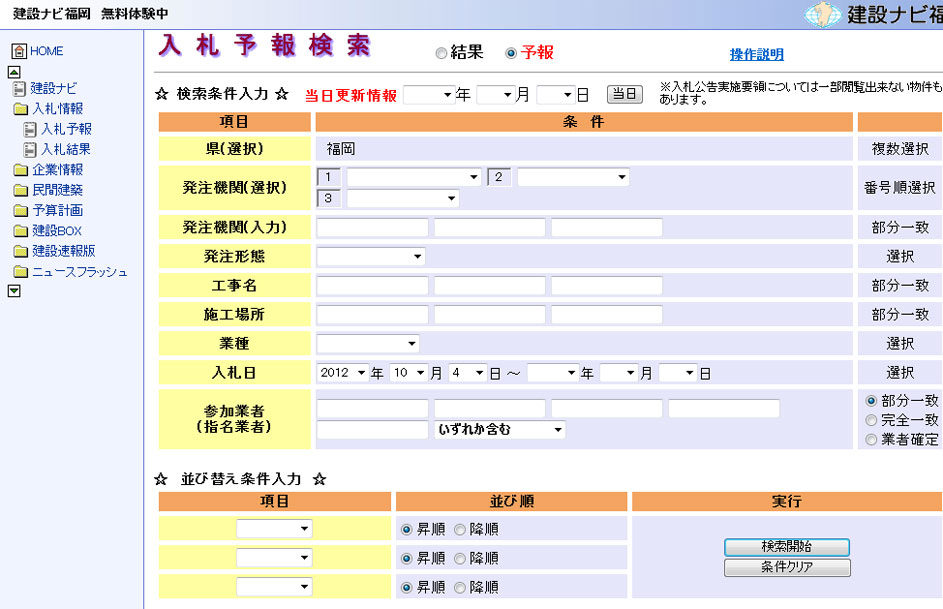Click the document icon beside 入札予報
Screen dimensions: 943x609
30,129
